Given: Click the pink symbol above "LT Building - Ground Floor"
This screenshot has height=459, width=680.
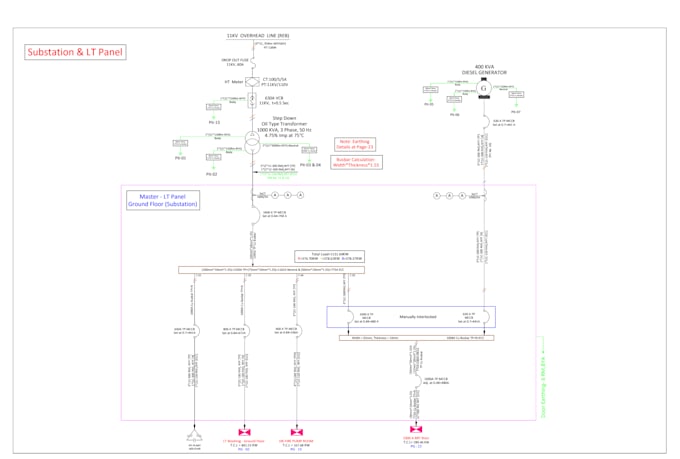Looking at the screenshot, I should 245,432.
